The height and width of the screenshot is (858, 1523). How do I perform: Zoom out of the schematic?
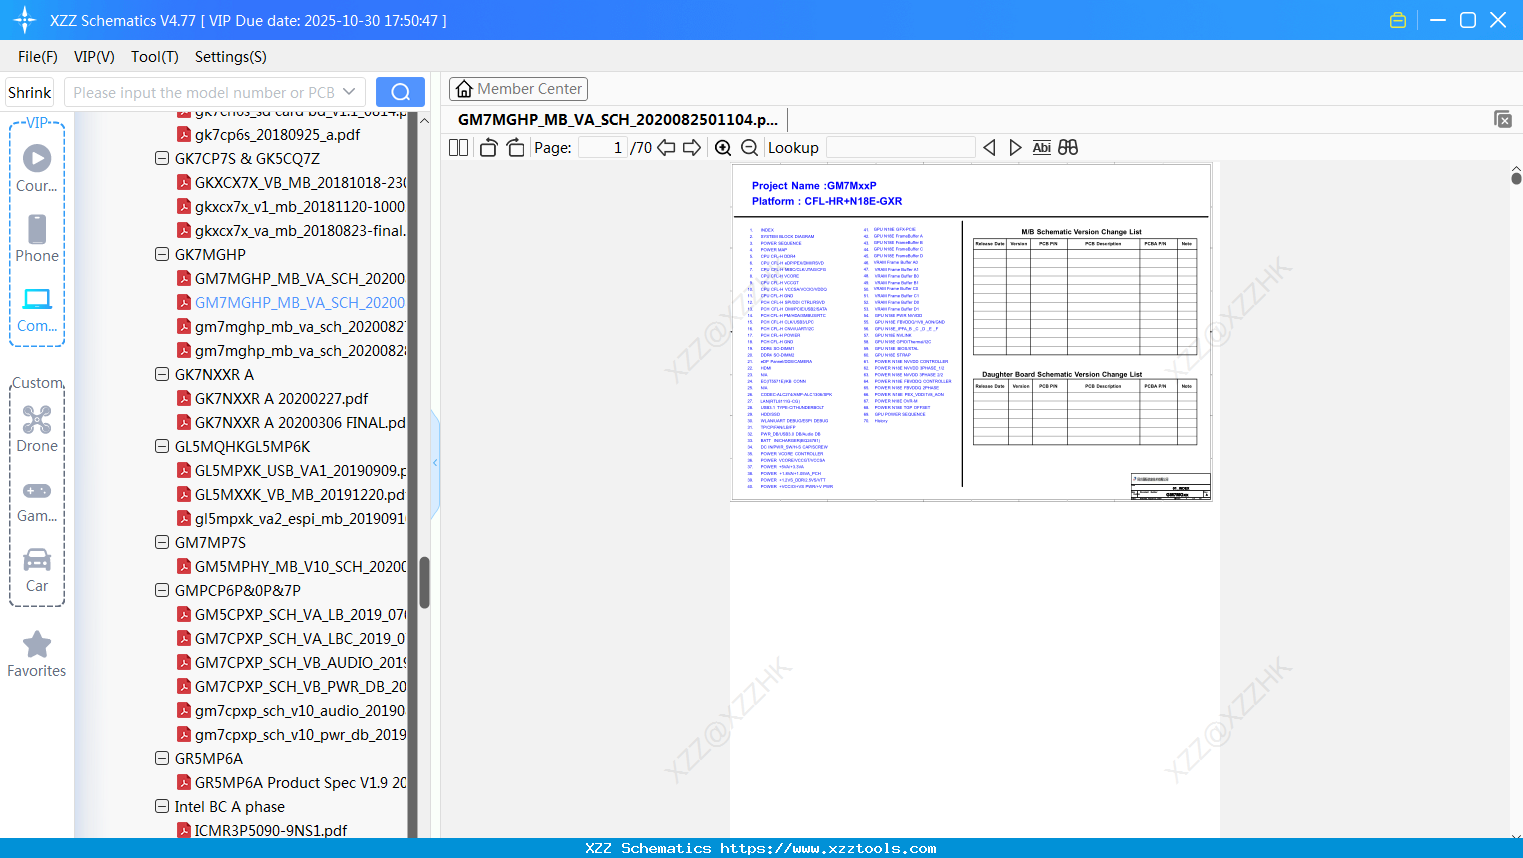tap(749, 147)
